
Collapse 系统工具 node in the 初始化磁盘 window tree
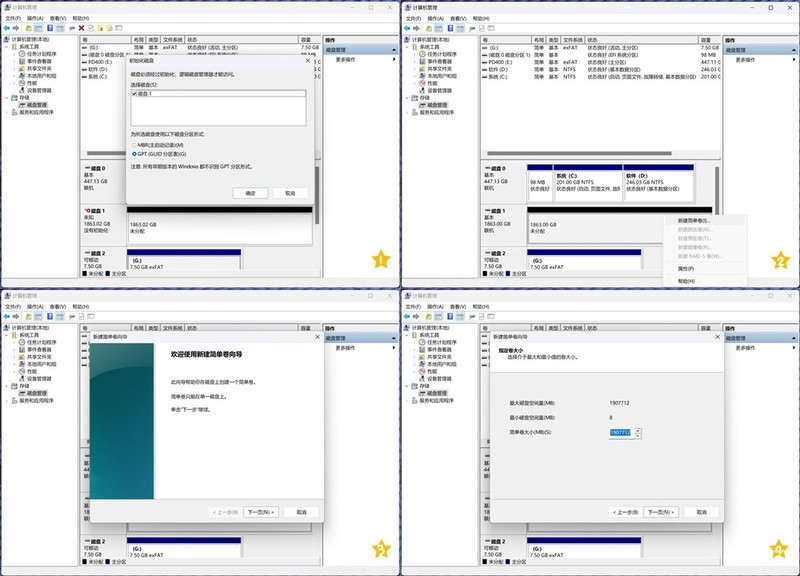tap(7, 46)
